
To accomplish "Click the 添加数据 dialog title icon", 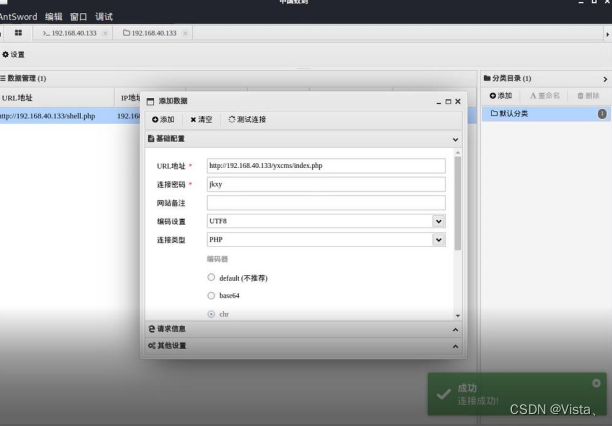I will pos(150,102).
